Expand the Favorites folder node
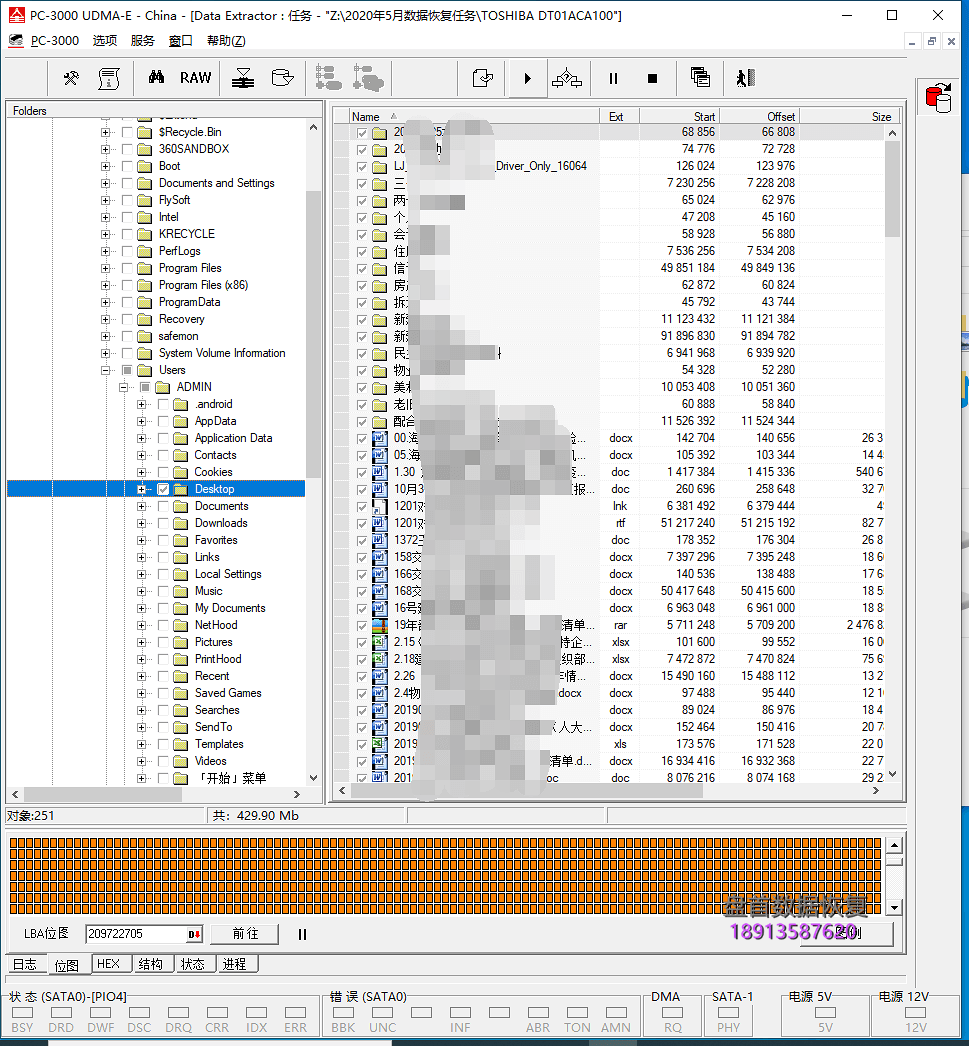The image size is (969, 1046). point(141,540)
